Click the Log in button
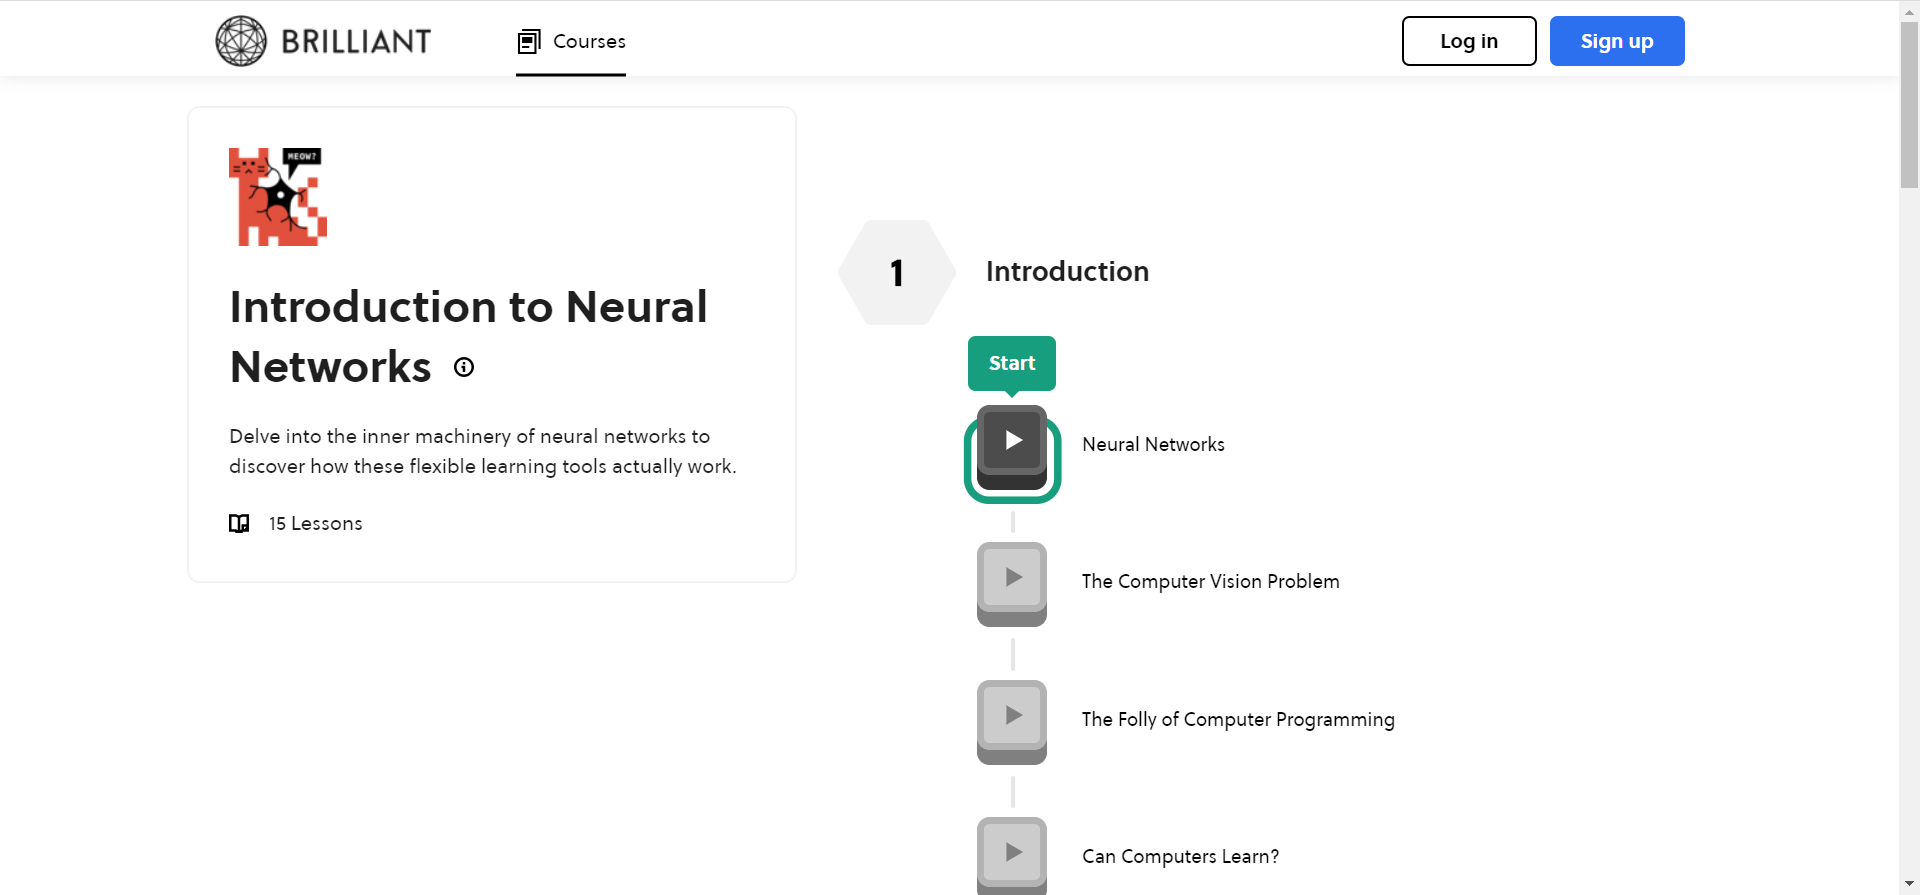The image size is (1920, 895). pyautogui.click(x=1468, y=41)
